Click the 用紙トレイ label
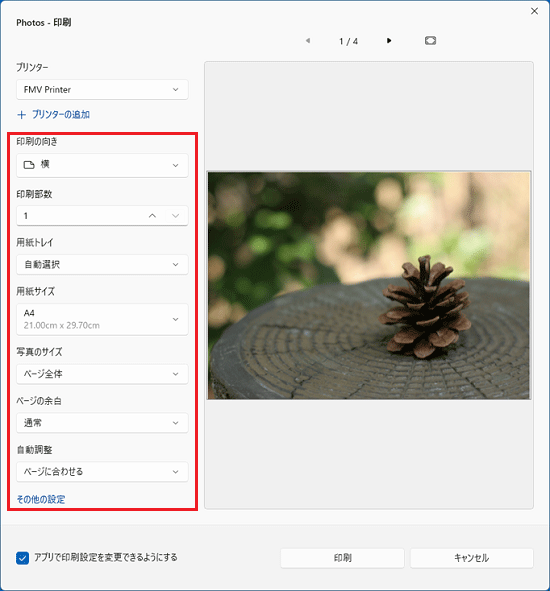The image size is (550, 591). (x=35, y=242)
